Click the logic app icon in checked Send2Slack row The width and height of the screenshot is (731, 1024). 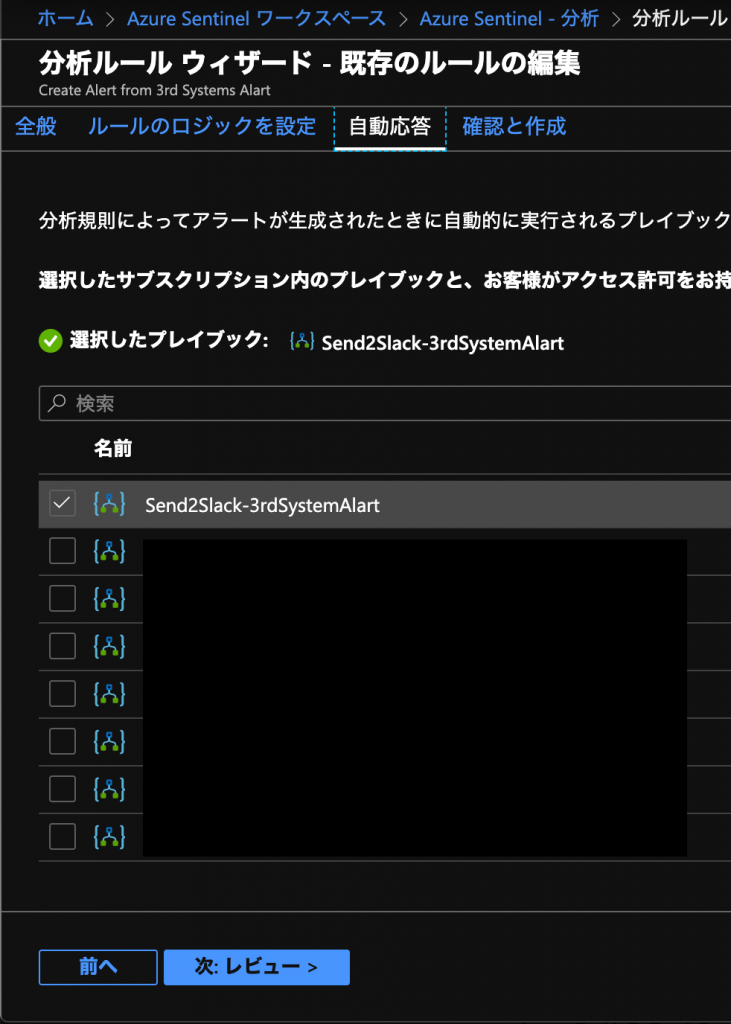tap(109, 504)
